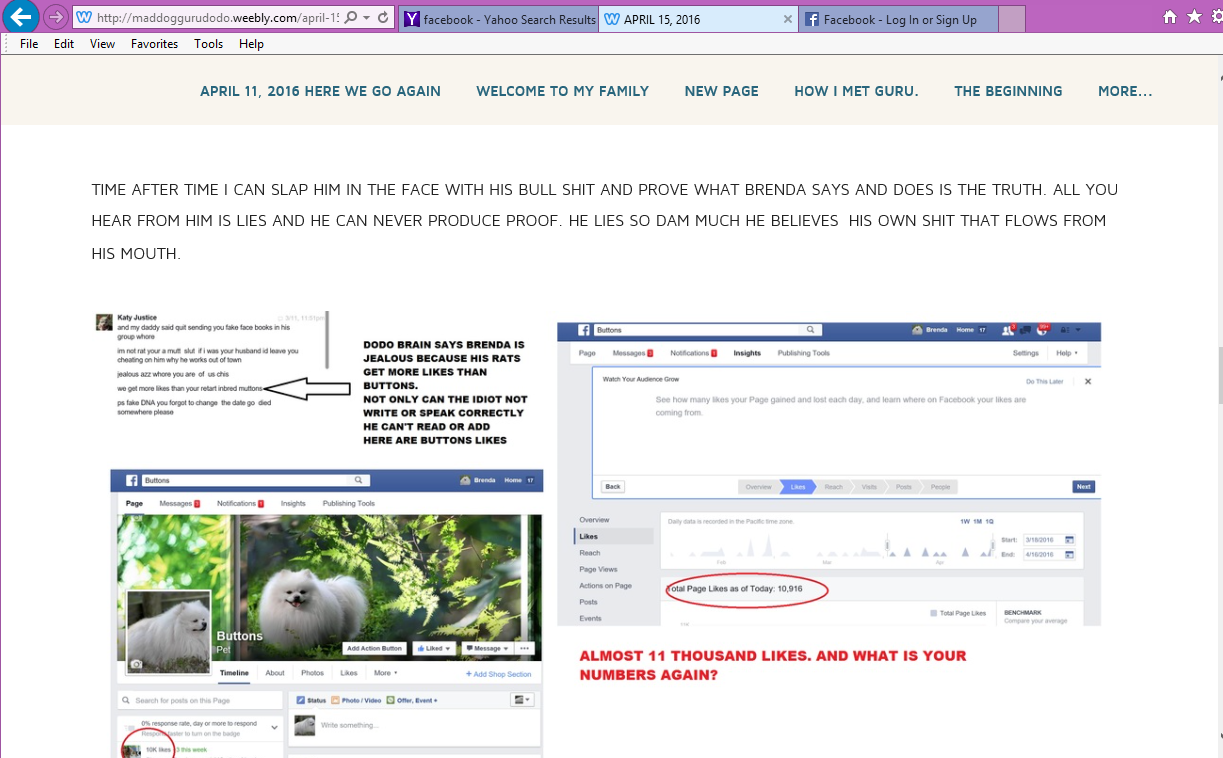Open the April 11, 2016 Here We Go Again page

320,91
